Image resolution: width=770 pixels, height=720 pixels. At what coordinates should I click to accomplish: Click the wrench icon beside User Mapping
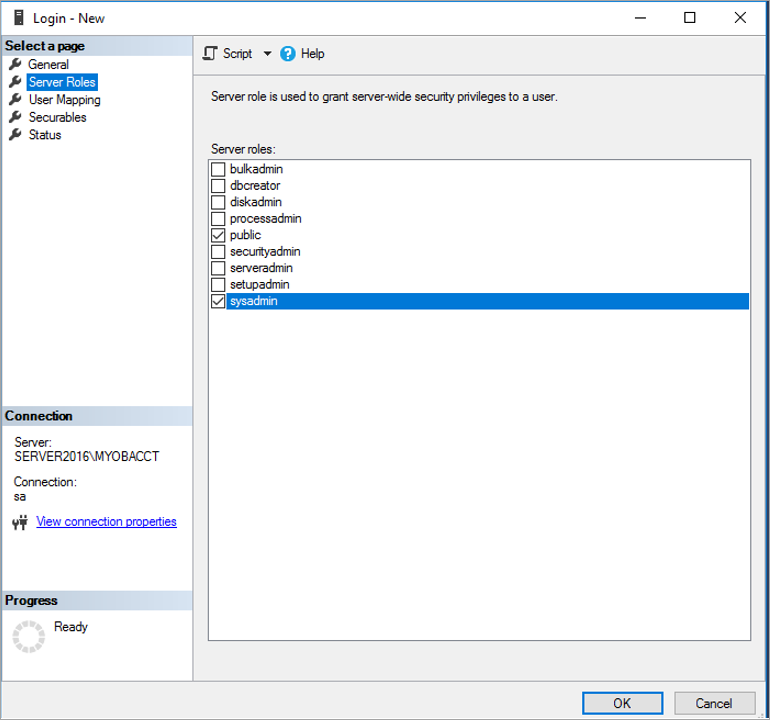click(15, 100)
